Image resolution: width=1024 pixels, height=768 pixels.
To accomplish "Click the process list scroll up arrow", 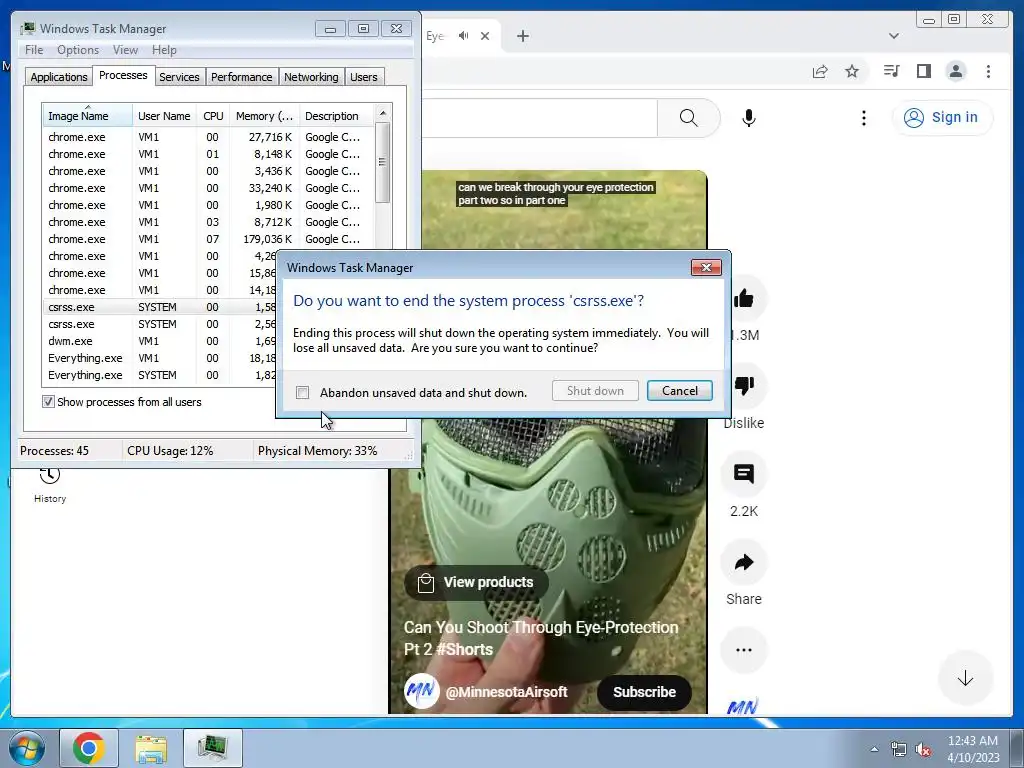I will tap(383, 113).
